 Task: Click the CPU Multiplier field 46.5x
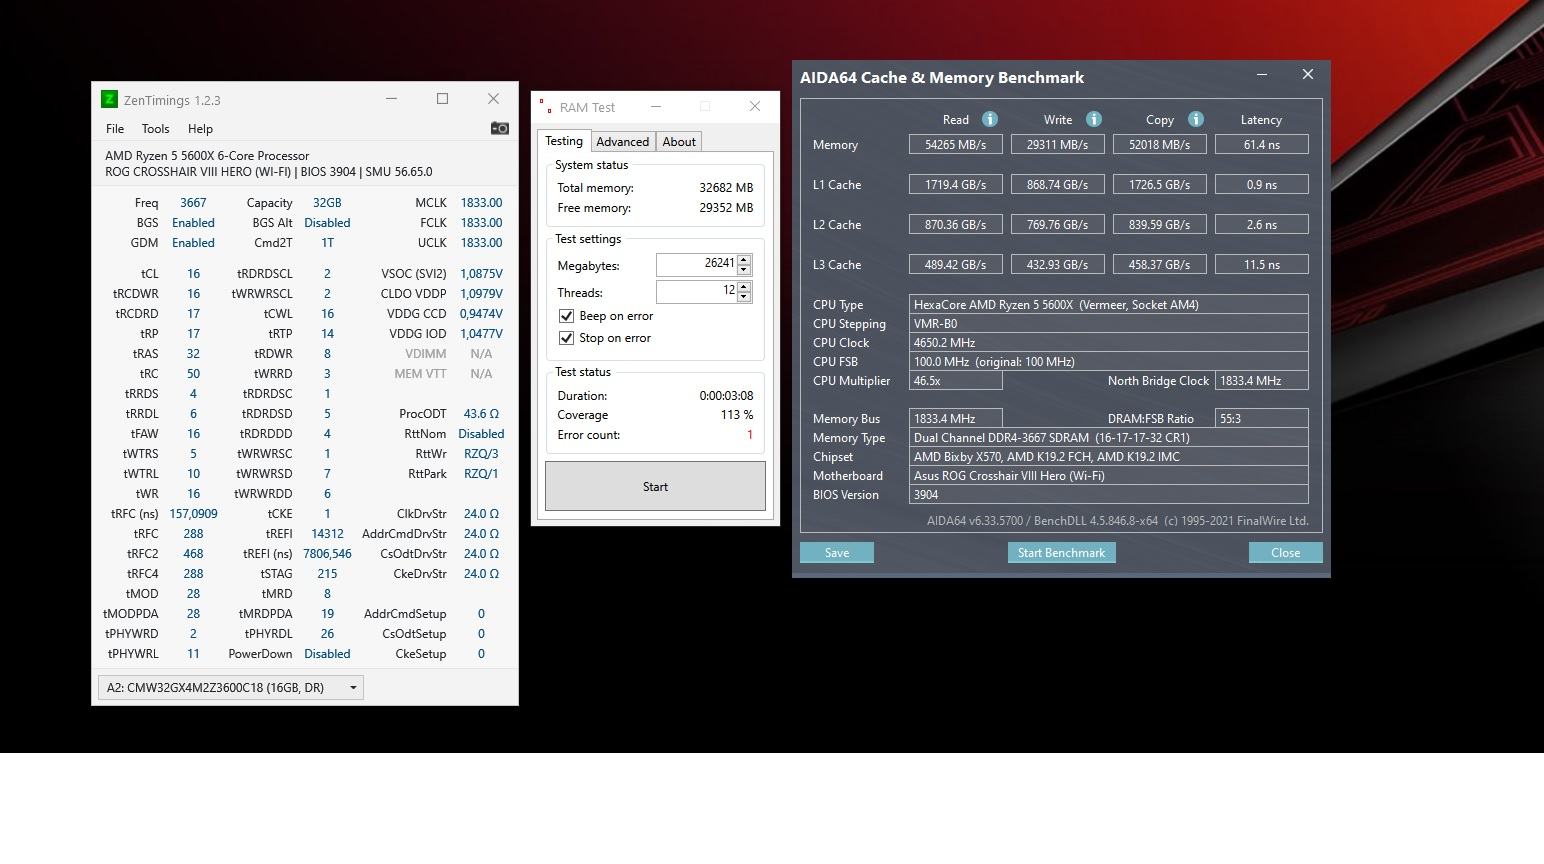(x=955, y=381)
